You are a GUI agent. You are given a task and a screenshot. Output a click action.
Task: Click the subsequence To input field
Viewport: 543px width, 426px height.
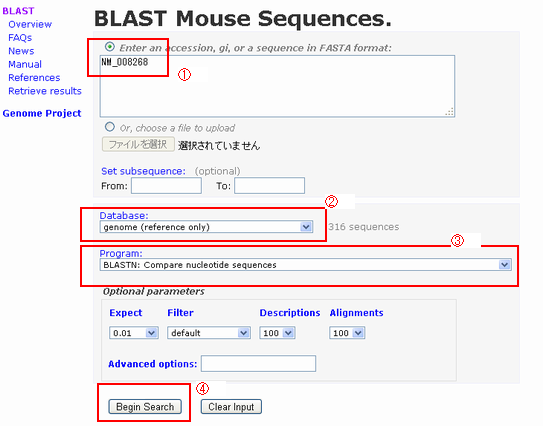269,186
